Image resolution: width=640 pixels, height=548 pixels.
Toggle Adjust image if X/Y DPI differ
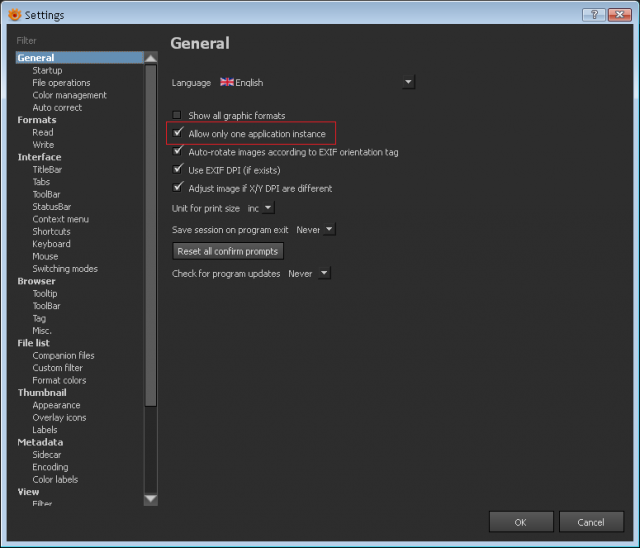coord(177,188)
